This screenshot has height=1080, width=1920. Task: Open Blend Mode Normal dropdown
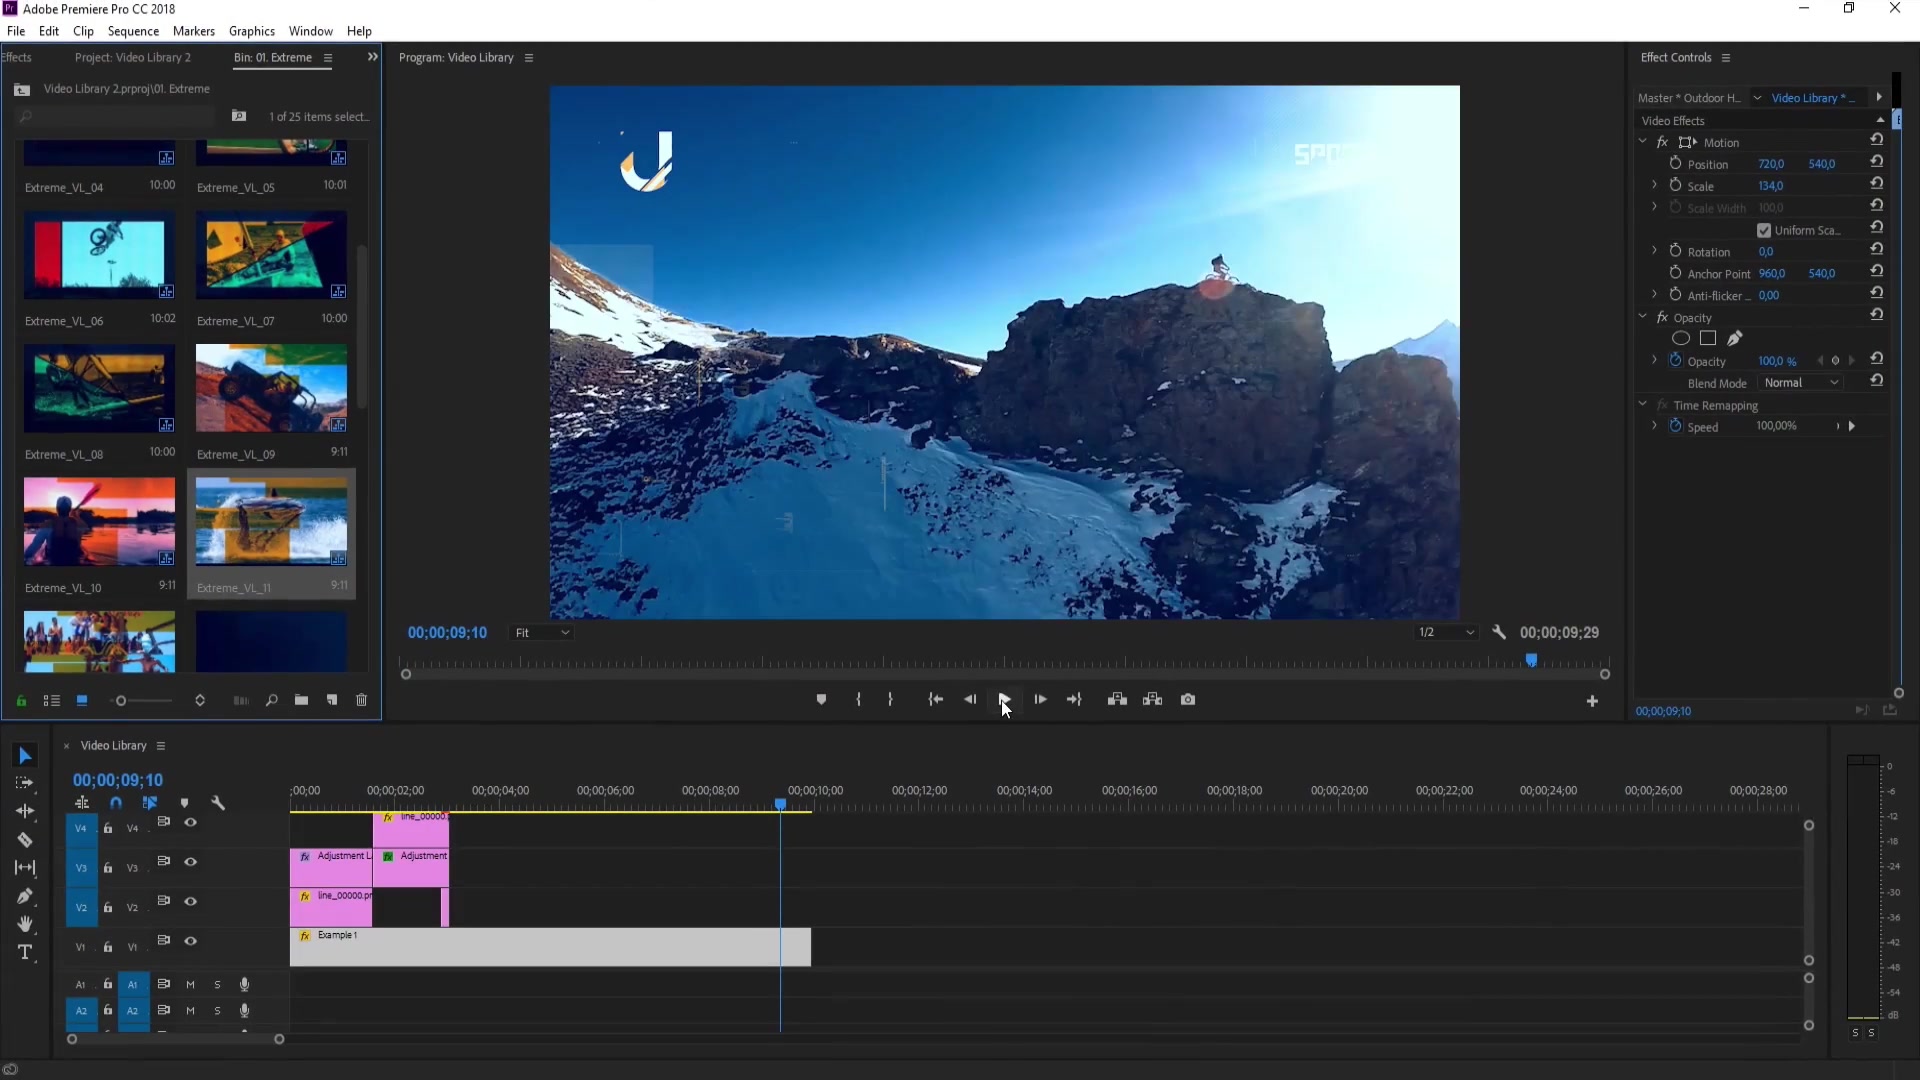click(1801, 383)
